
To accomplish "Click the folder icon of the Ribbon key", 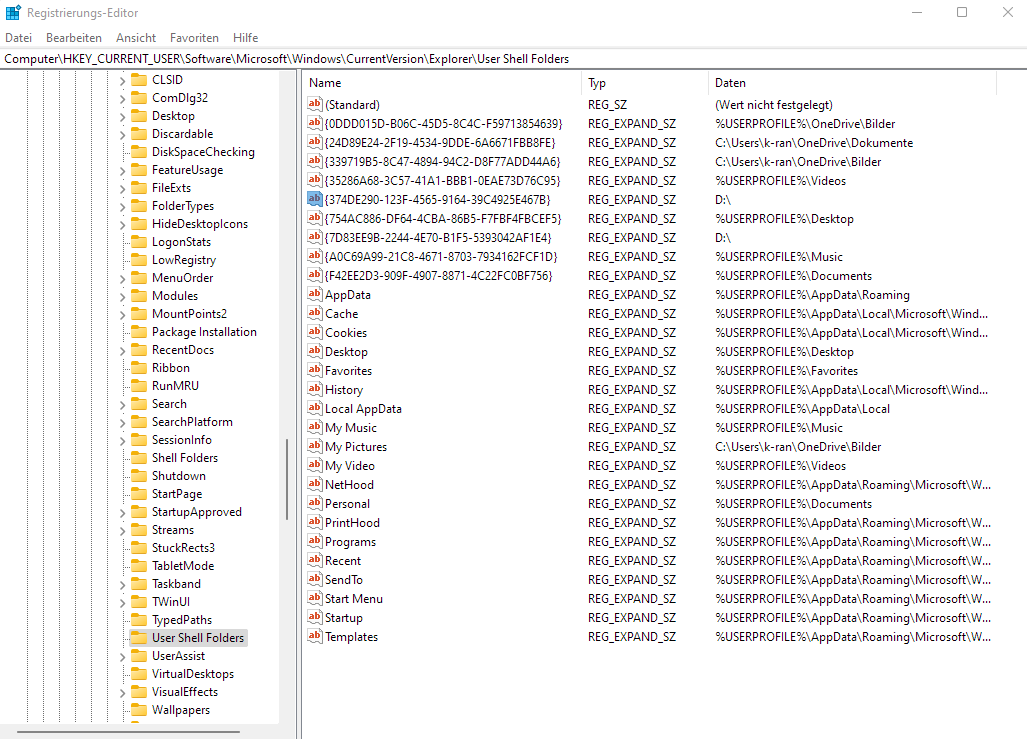I will 139,368.
